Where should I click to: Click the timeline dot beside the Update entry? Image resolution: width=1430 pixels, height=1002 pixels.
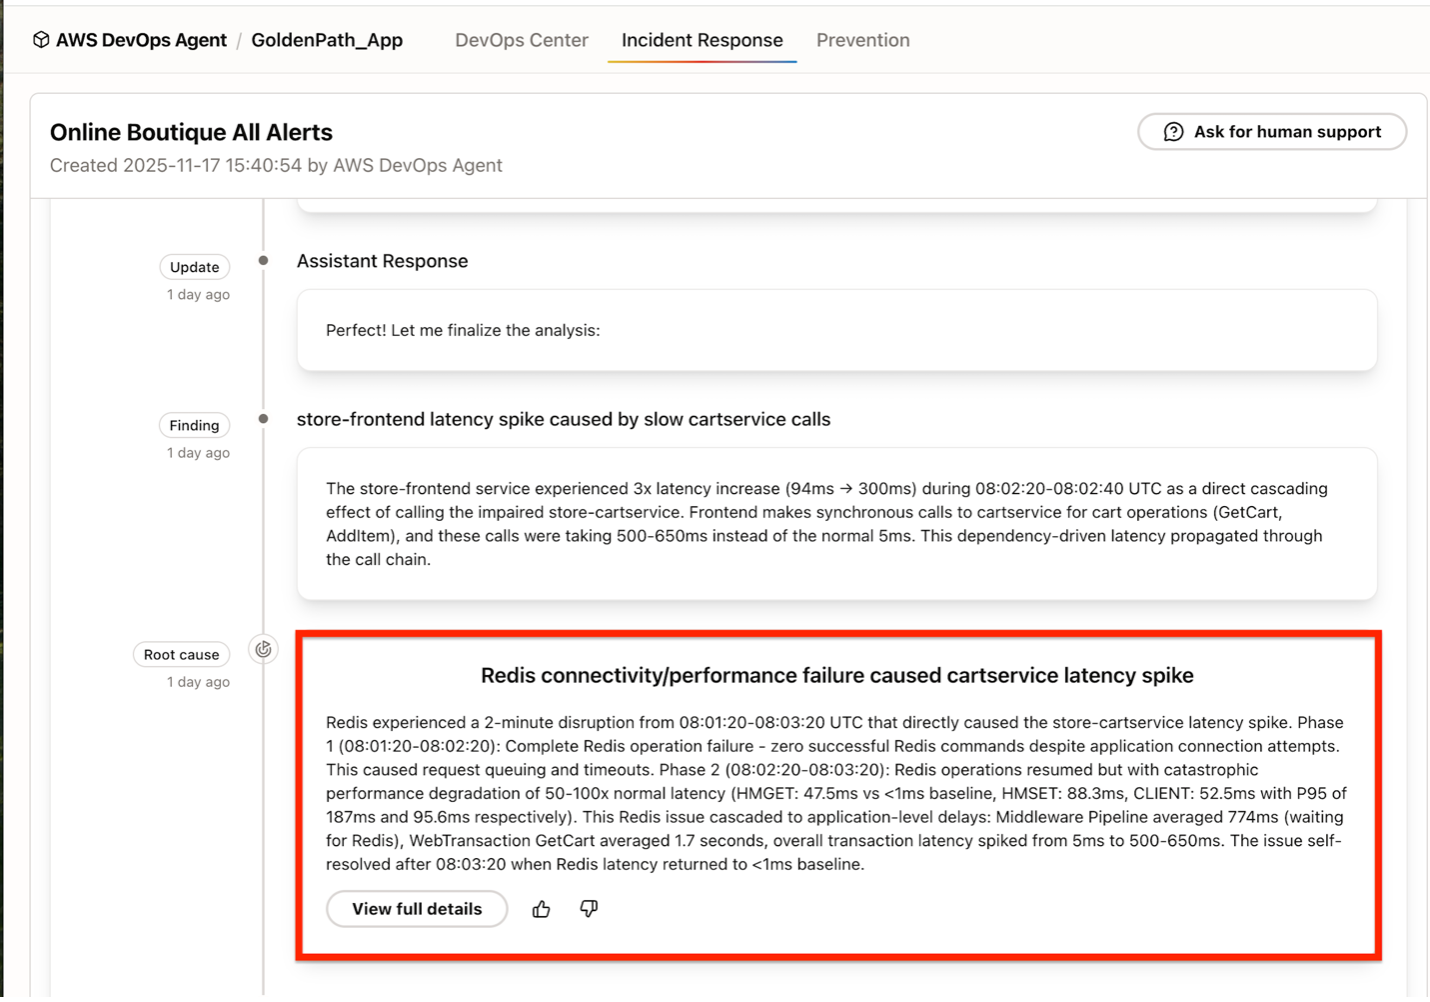pos(262,260)
